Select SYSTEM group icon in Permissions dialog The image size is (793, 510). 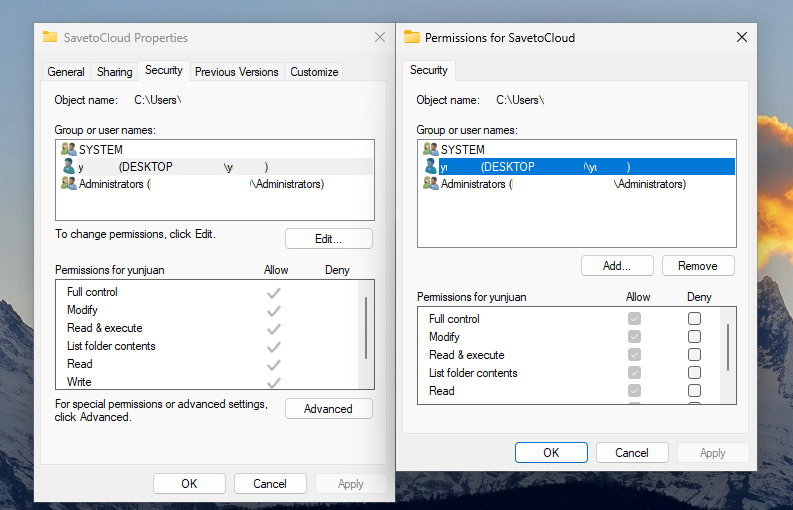click(x=430, y=149)
